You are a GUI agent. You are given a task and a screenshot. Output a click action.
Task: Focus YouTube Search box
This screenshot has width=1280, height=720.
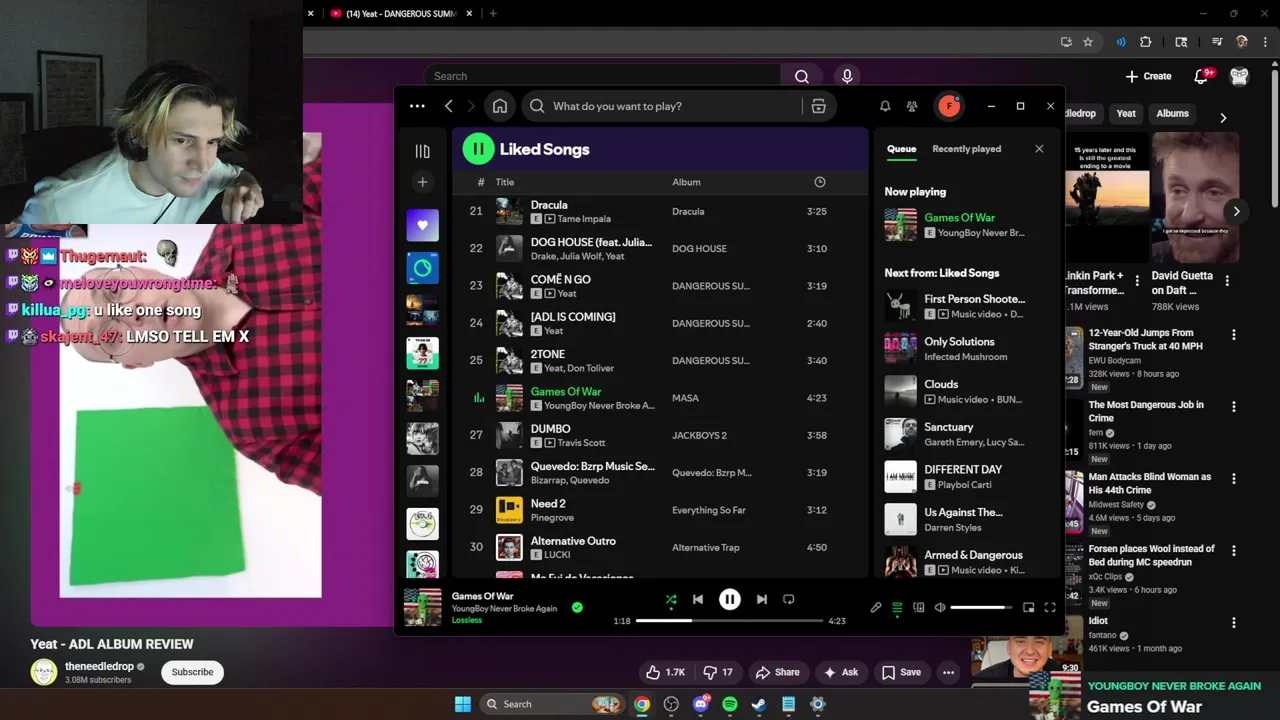[x=604, y=76]
